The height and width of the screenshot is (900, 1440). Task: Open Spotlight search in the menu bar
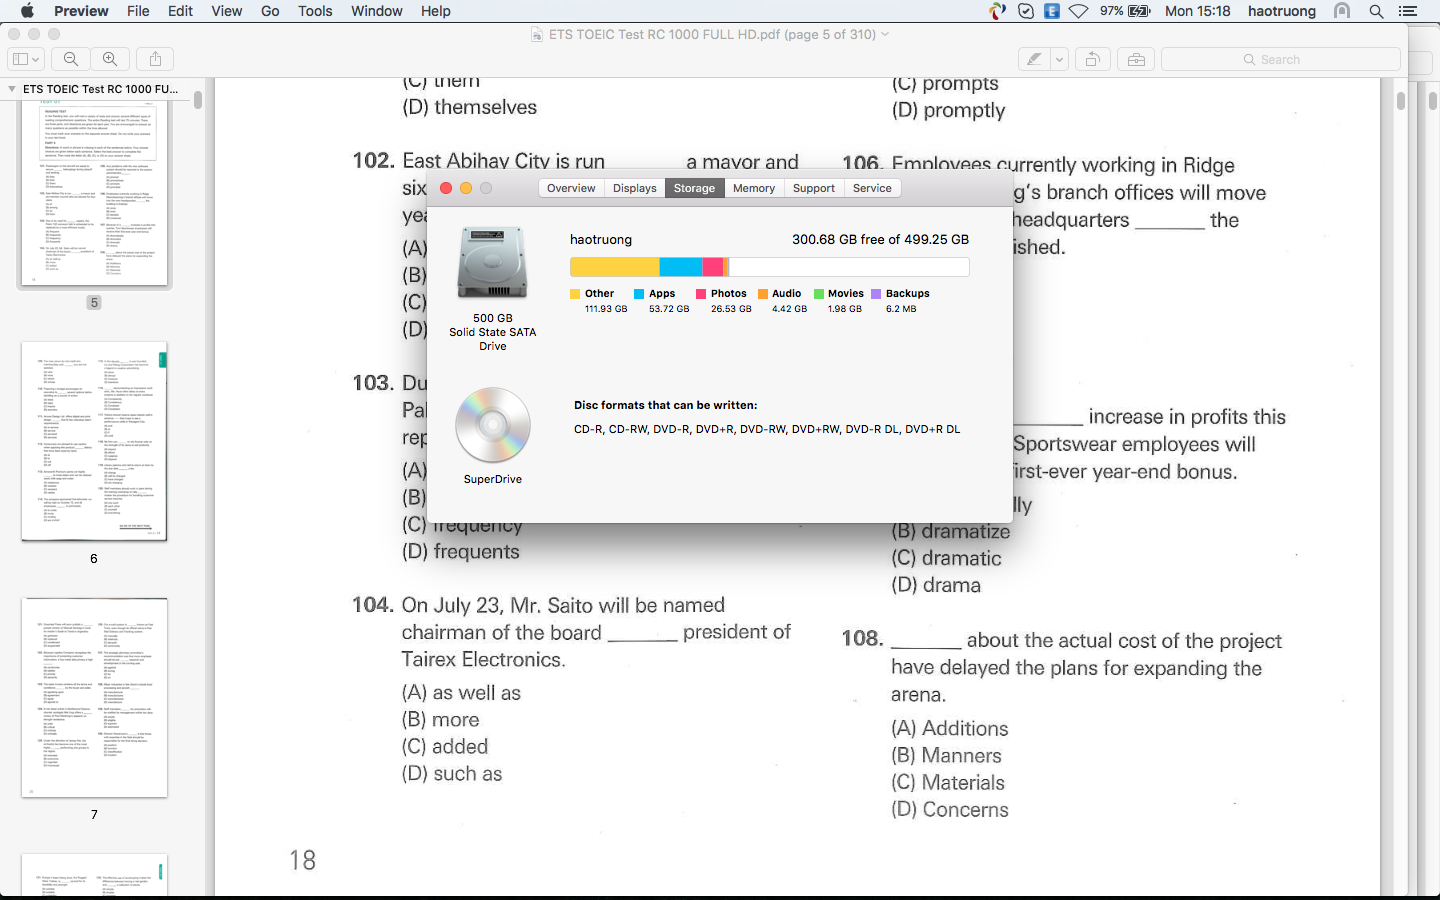pyautogui.click(x=1376, y=11)
